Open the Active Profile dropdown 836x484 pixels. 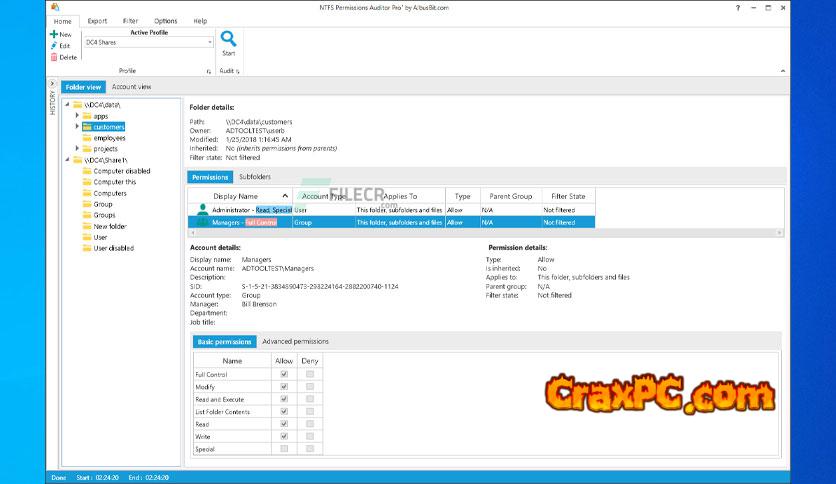pyautogui.click(x=210, y=43)
